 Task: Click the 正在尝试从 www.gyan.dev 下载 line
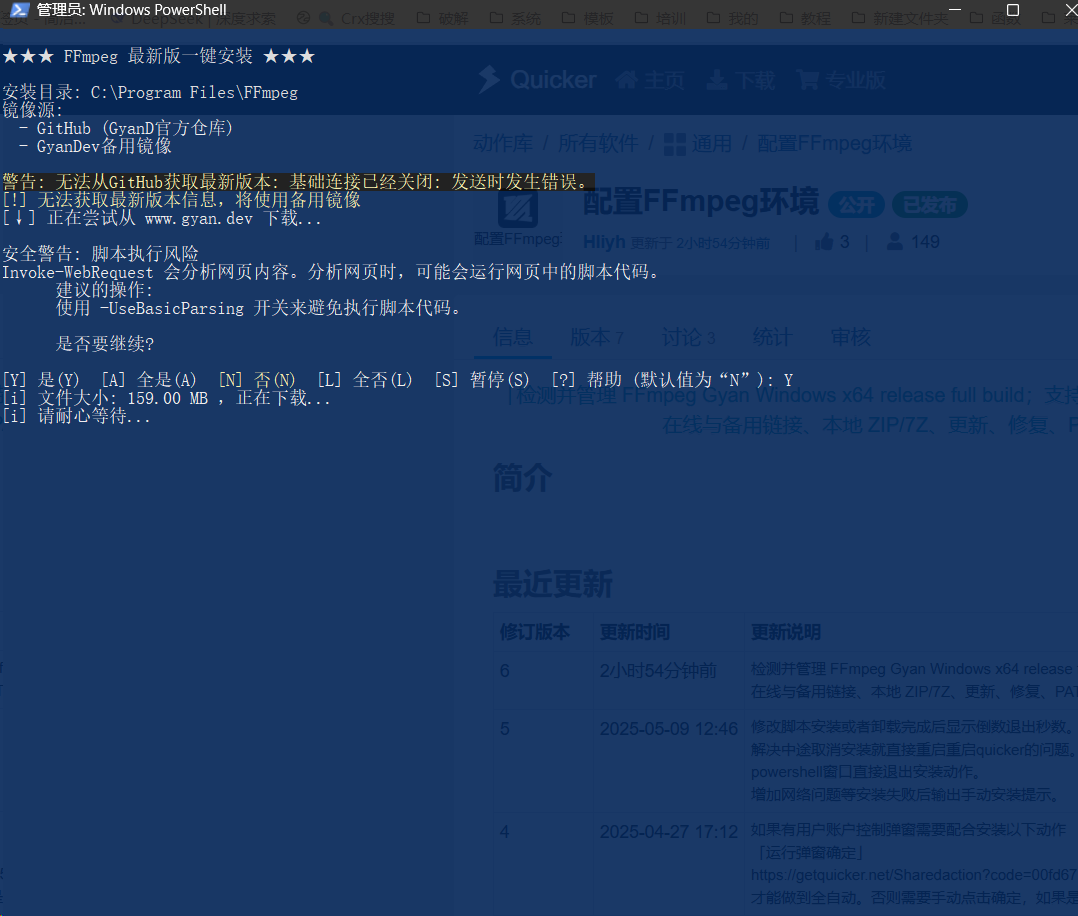coord(162,219)
